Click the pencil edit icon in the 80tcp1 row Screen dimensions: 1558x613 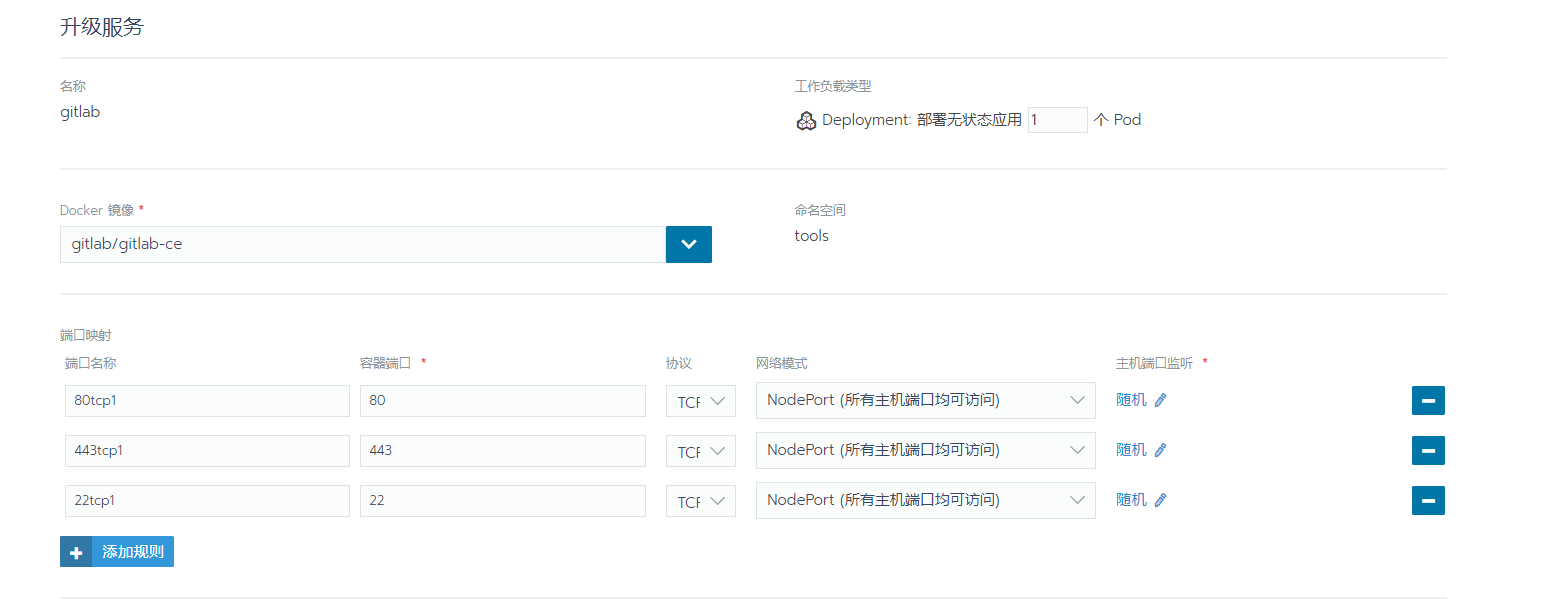(1160, 400)
